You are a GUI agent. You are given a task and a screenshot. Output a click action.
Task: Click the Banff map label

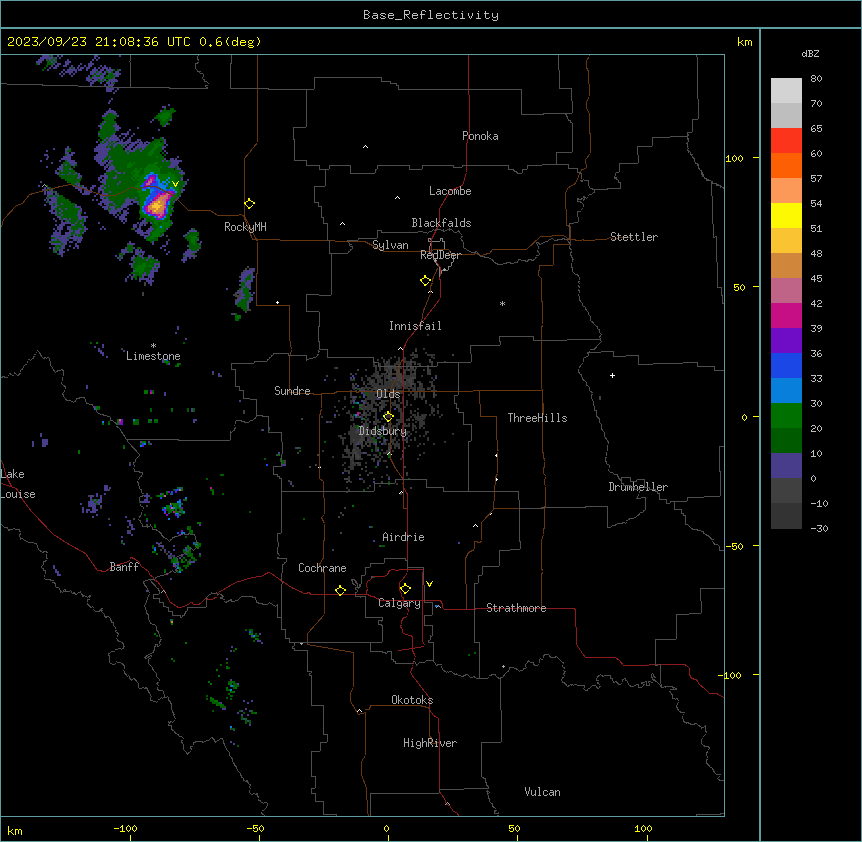[124, 567]
